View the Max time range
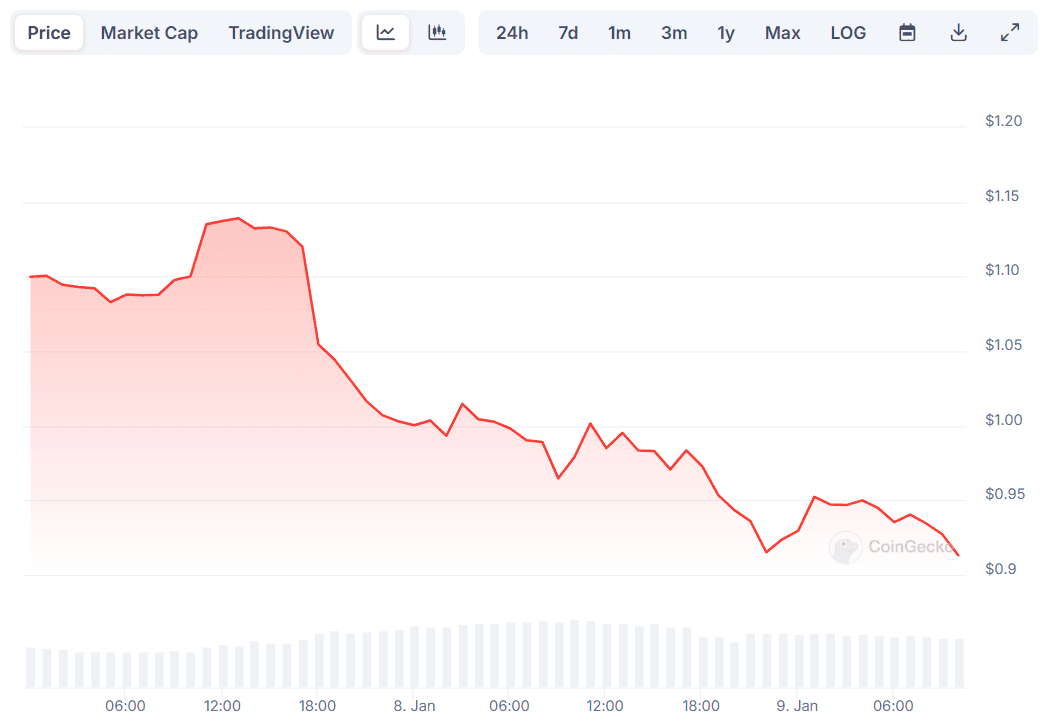The image size is (1040, 722). click(x=782, y=33)
